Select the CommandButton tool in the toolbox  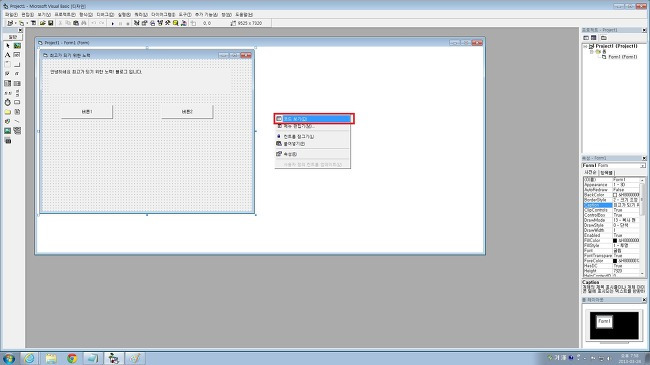[x=17, y=64]
